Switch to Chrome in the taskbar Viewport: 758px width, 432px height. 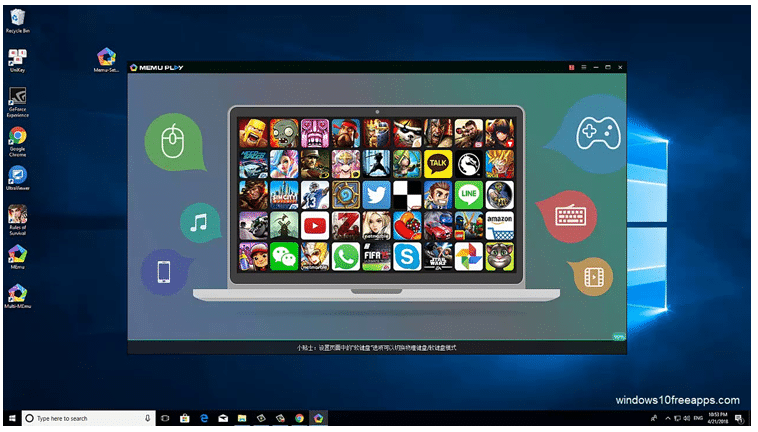[x=299, y=418]
